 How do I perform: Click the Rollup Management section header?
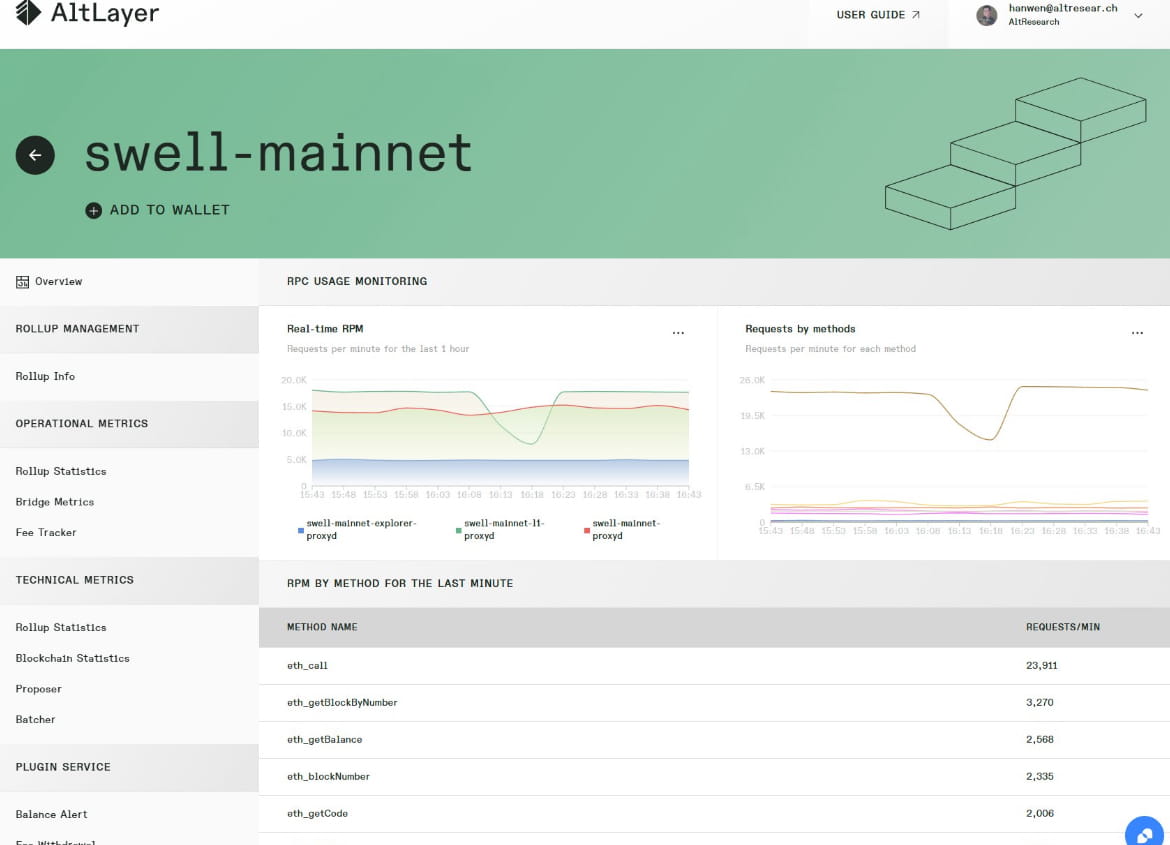129,329
